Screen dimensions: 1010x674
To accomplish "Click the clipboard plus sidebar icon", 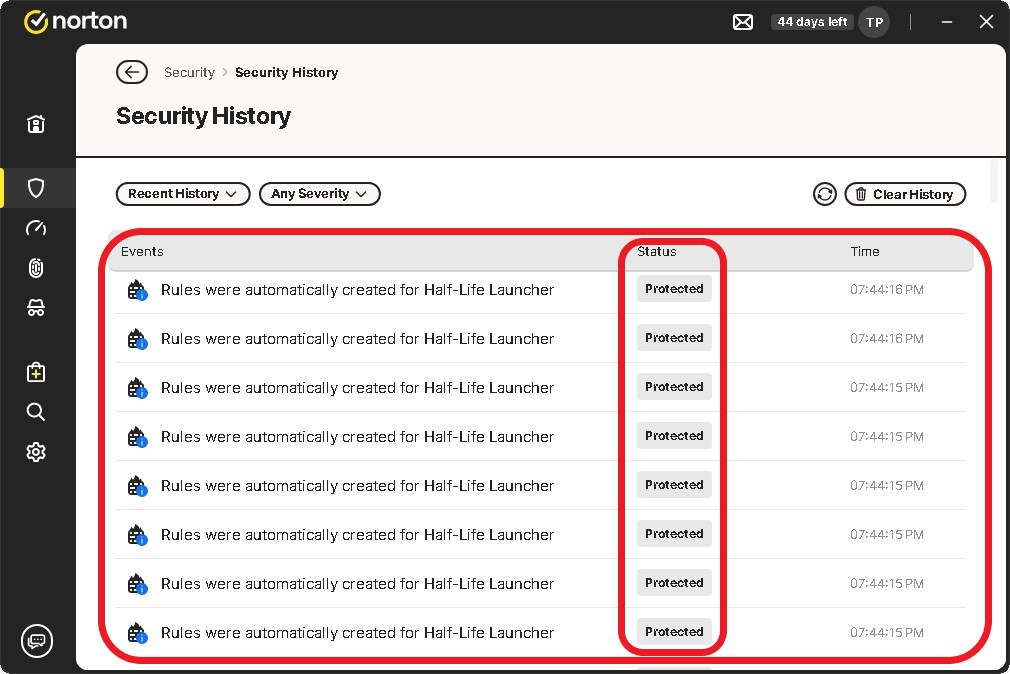I will tap(36, 372).
